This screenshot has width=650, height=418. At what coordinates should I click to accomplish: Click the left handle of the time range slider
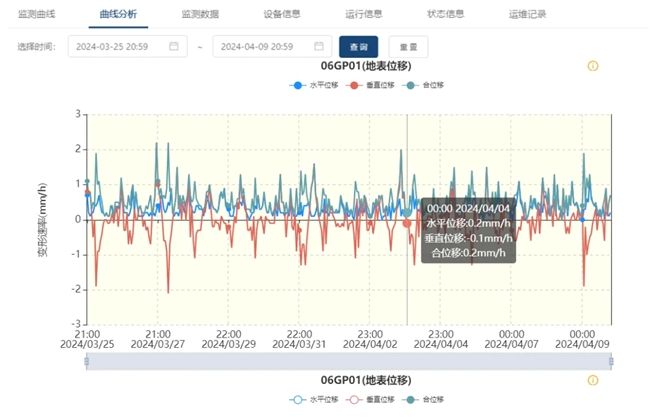point(87,361)
